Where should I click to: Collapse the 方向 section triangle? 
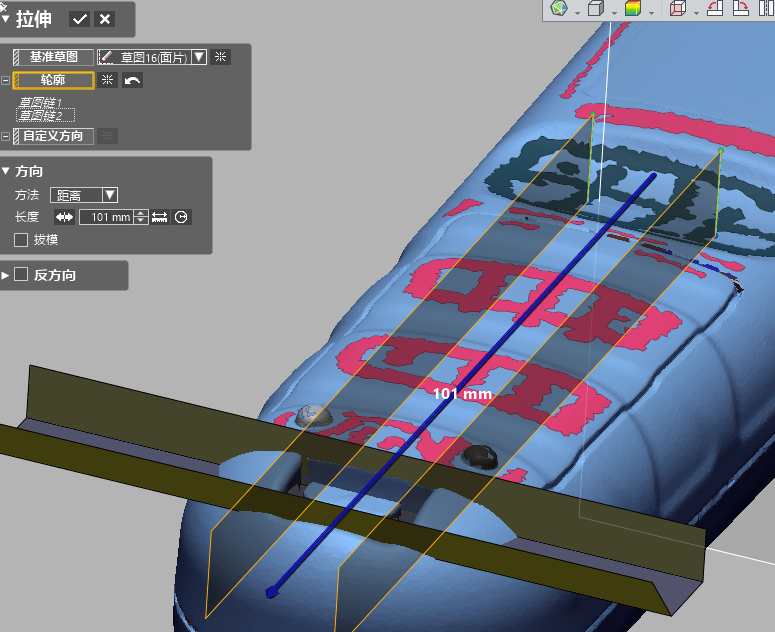pyautogui.click(x=6, y=171)
